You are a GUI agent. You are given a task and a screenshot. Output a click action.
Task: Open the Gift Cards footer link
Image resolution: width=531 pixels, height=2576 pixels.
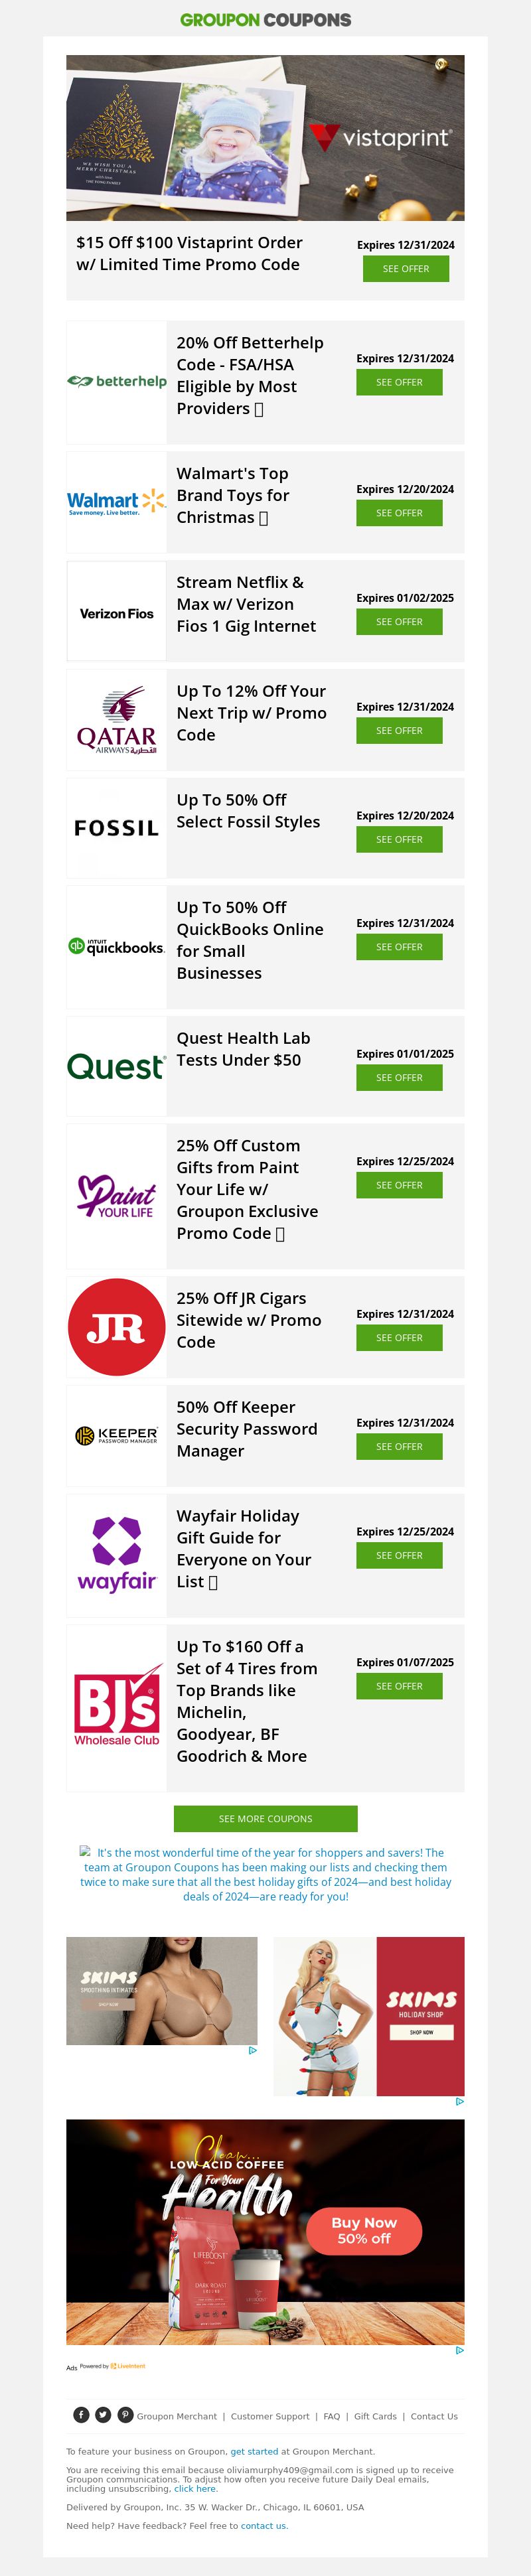pyautogui.click(x=375, y=2416)
